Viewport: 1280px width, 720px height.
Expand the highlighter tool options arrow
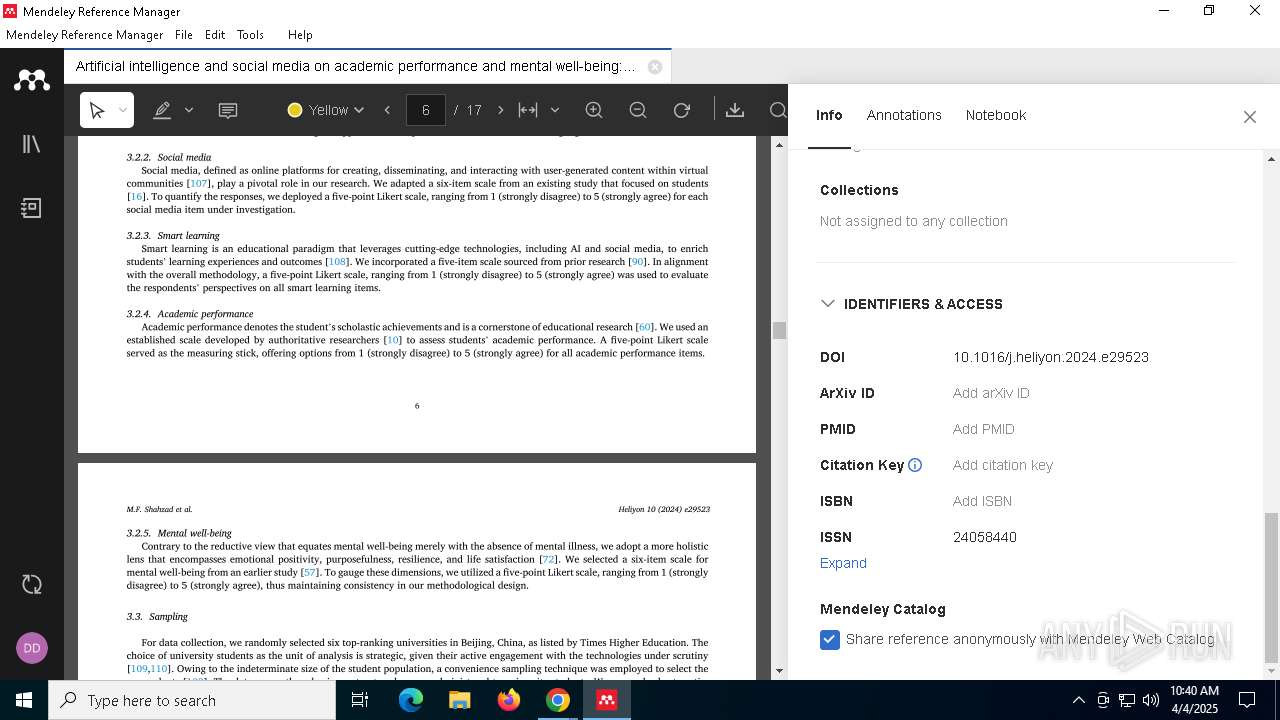tap(189, 110)
